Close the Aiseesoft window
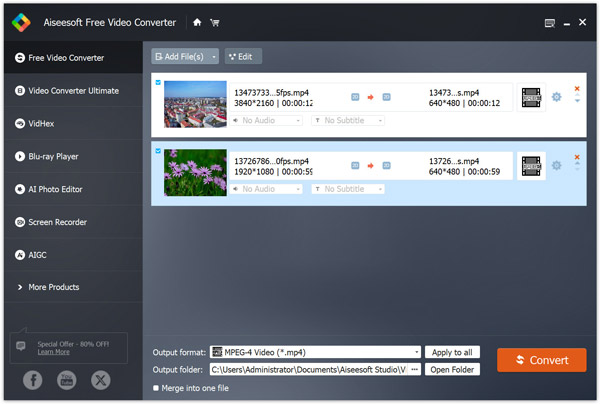600x404 pixels. [x=582, y=22]
